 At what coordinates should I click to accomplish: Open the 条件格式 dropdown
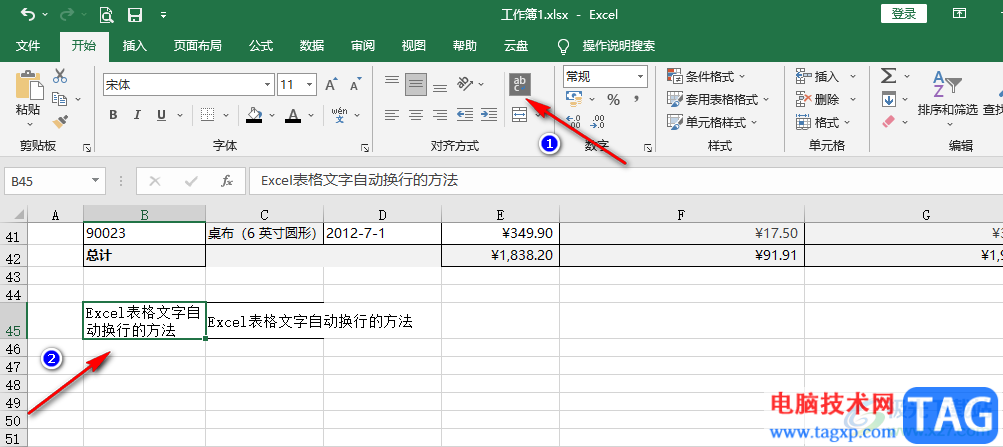point(707,77)
